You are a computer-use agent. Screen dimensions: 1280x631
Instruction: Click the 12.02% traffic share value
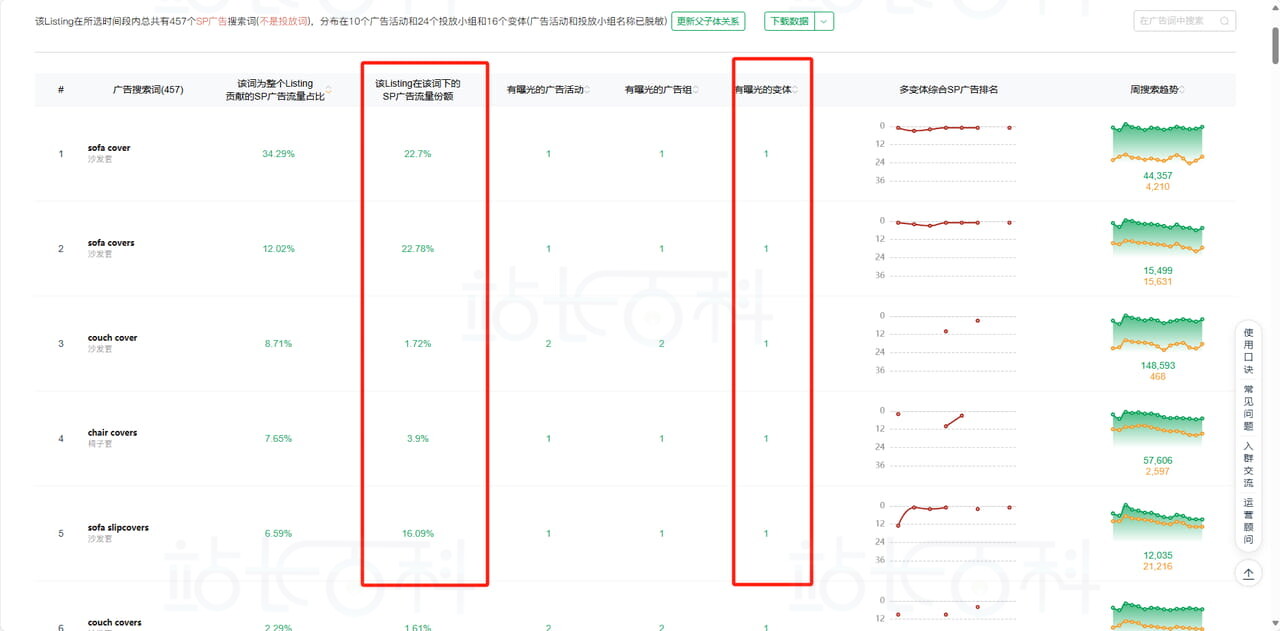tap(278, 249)
